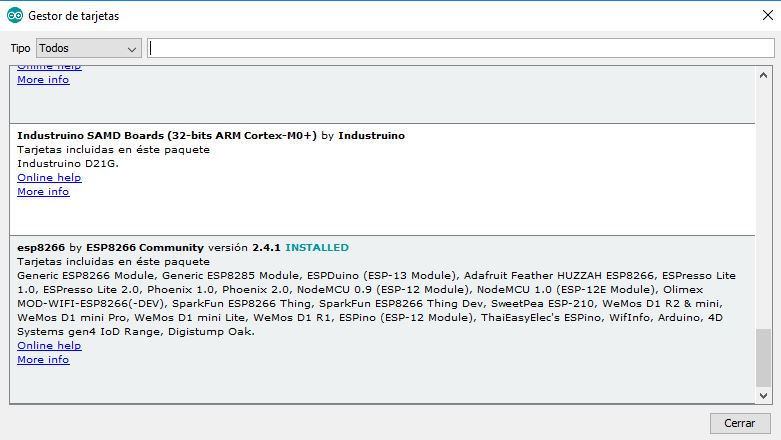This screenshot has height=440, width=781.
Task: Open Online help link under Industruino SAMD Boards
Action: (x=49, y=177)
